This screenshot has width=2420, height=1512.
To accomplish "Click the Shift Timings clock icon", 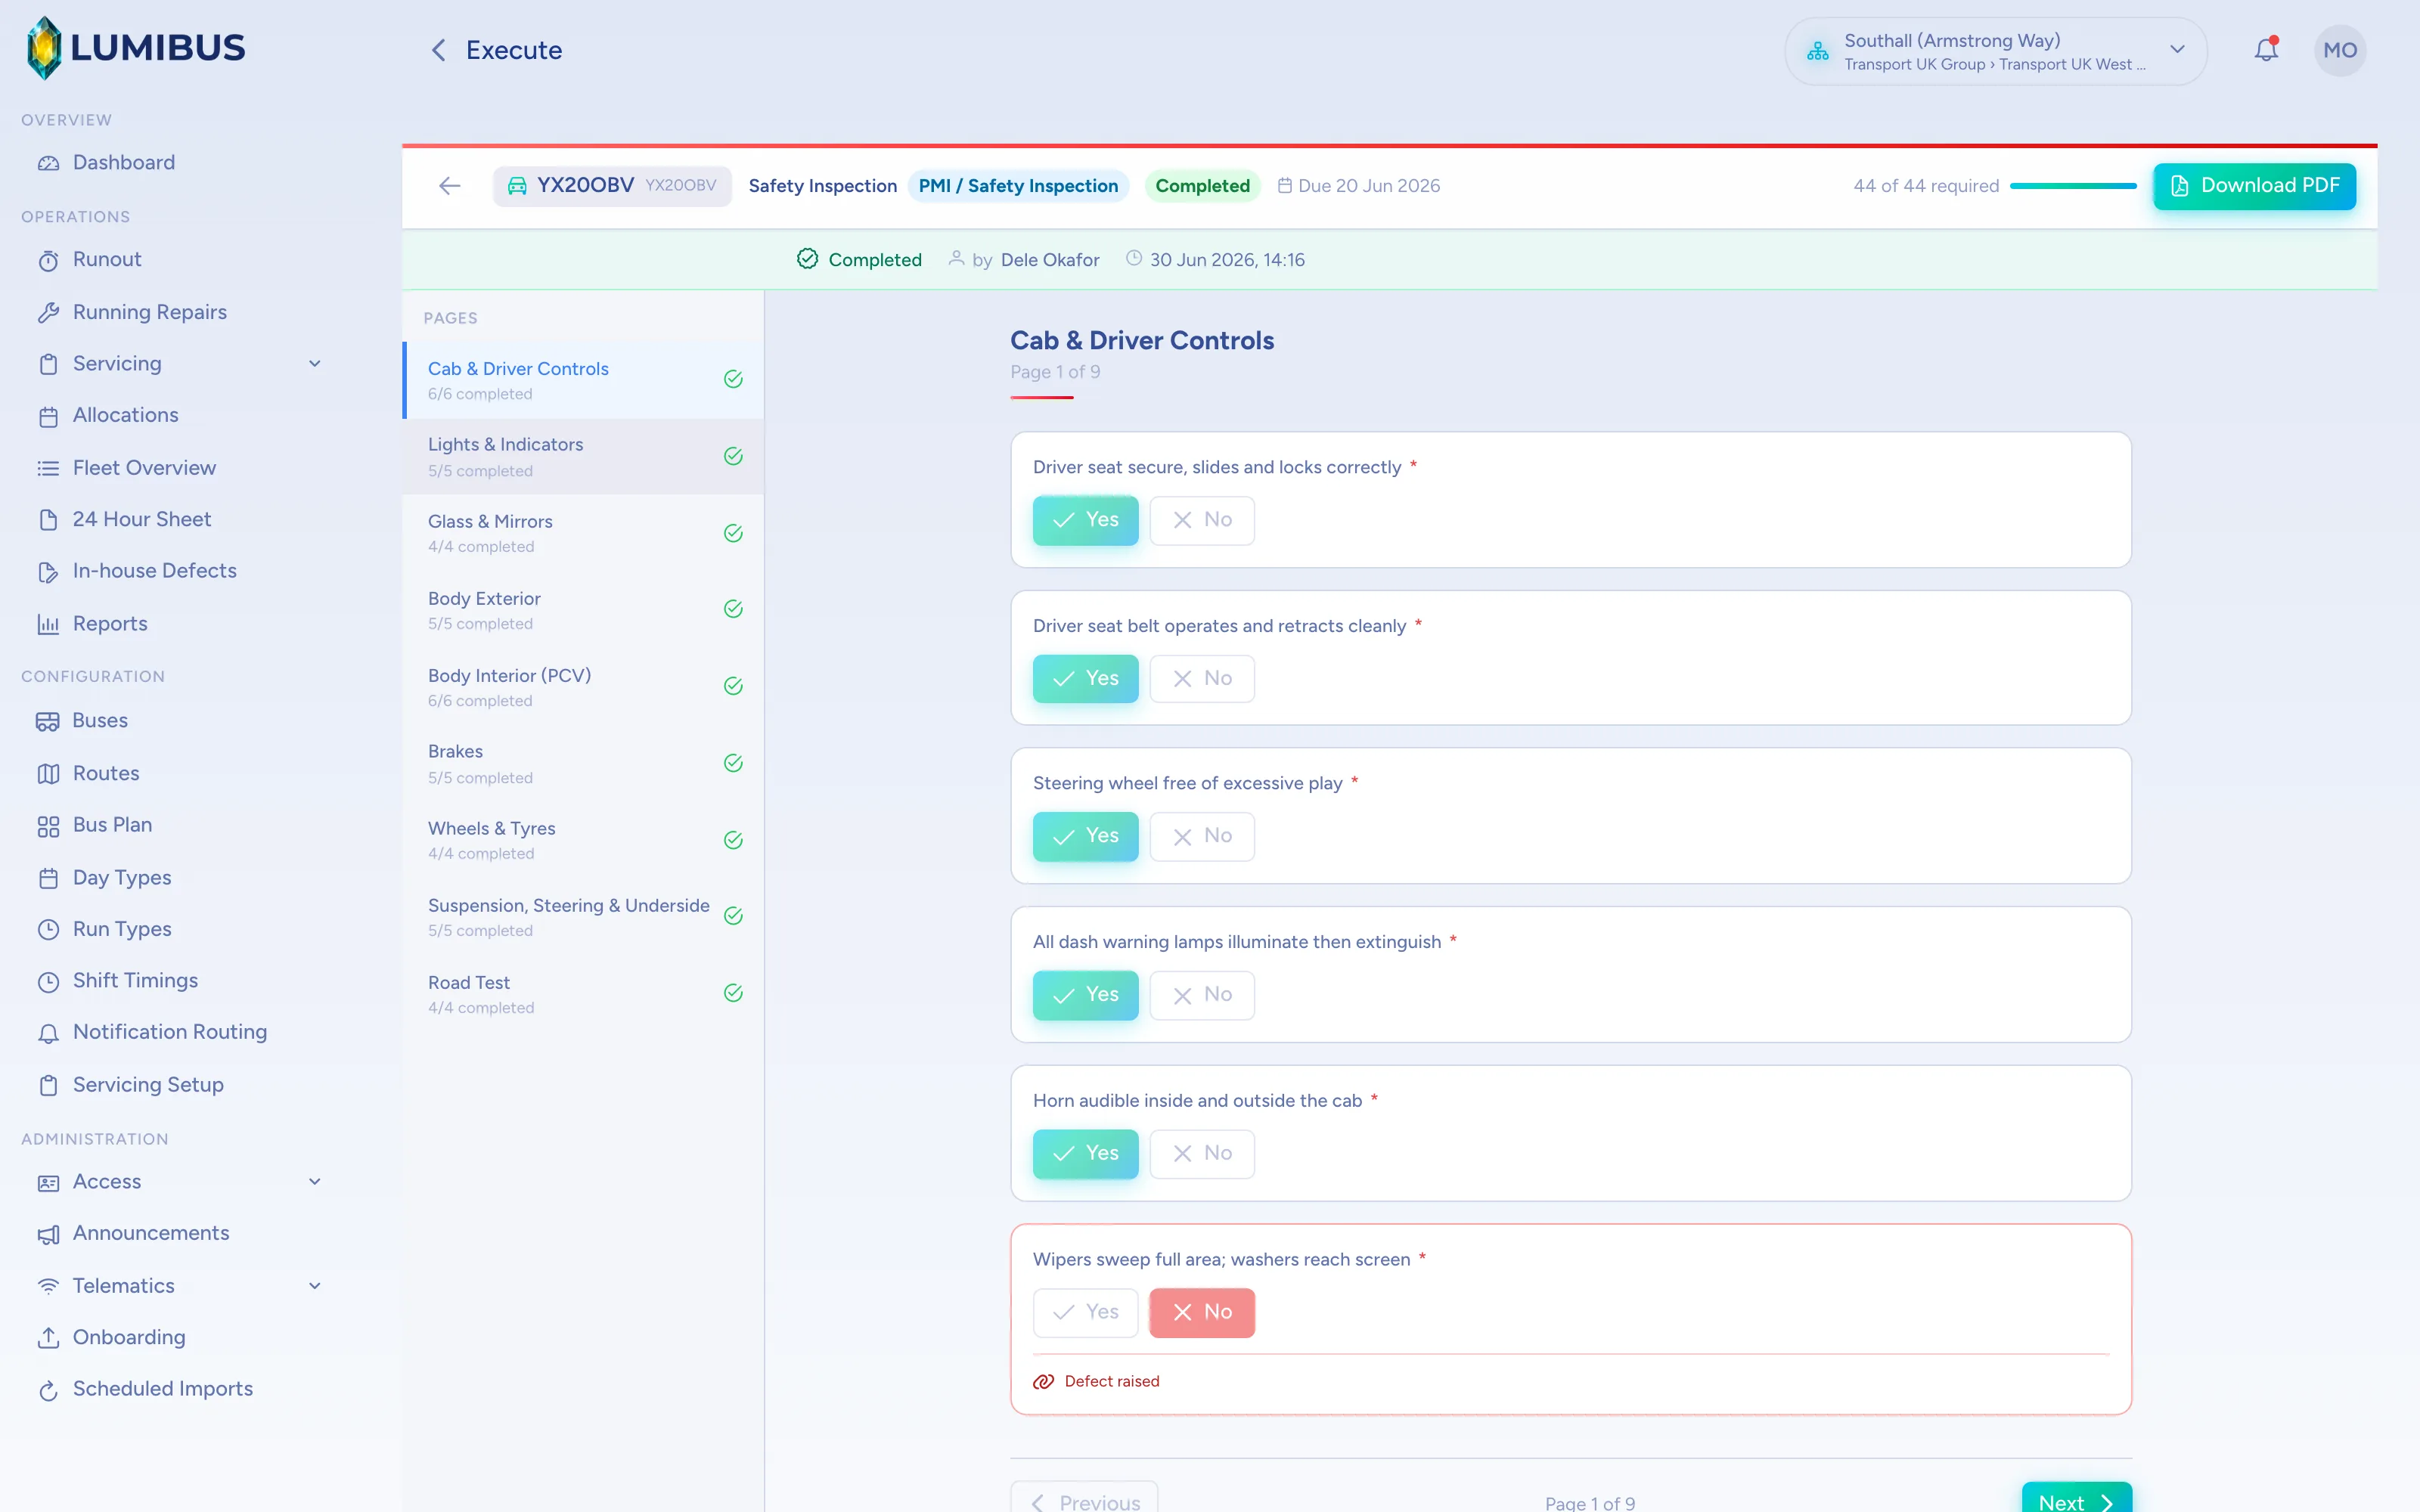I will click(48, 981).
